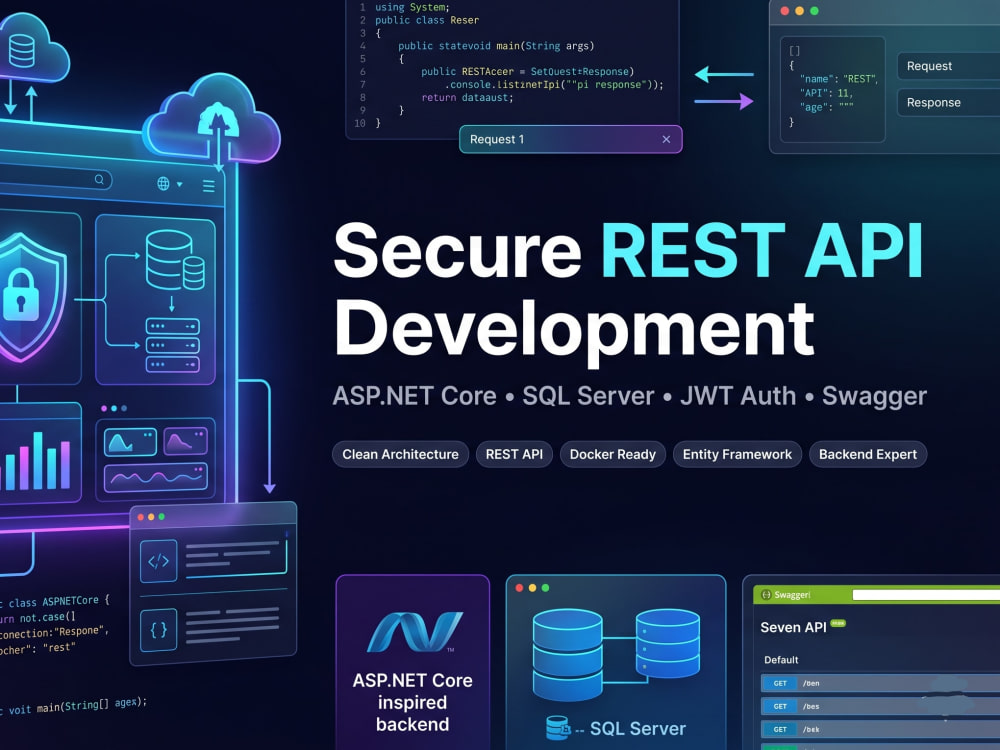The height and width of the screenshot is (750, 1000).
Task: Click the Clean Architecture tag
Action: (x=401, y=454)
